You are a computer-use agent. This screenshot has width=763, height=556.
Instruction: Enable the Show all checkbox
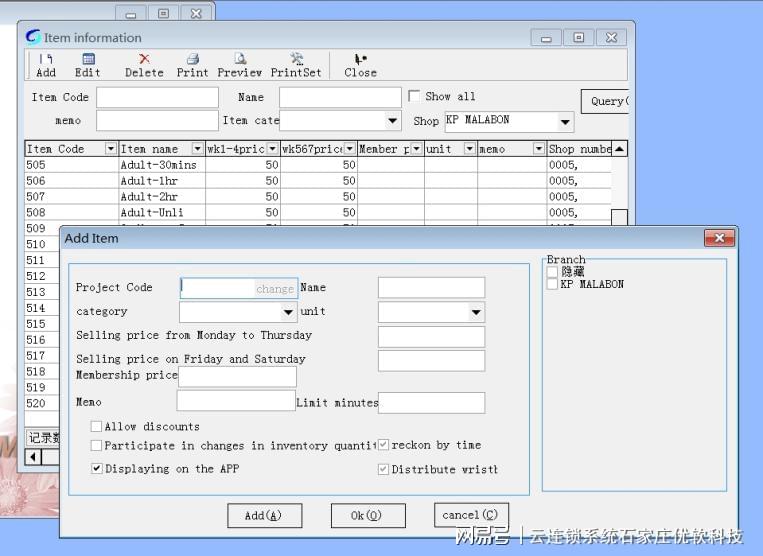414,97
